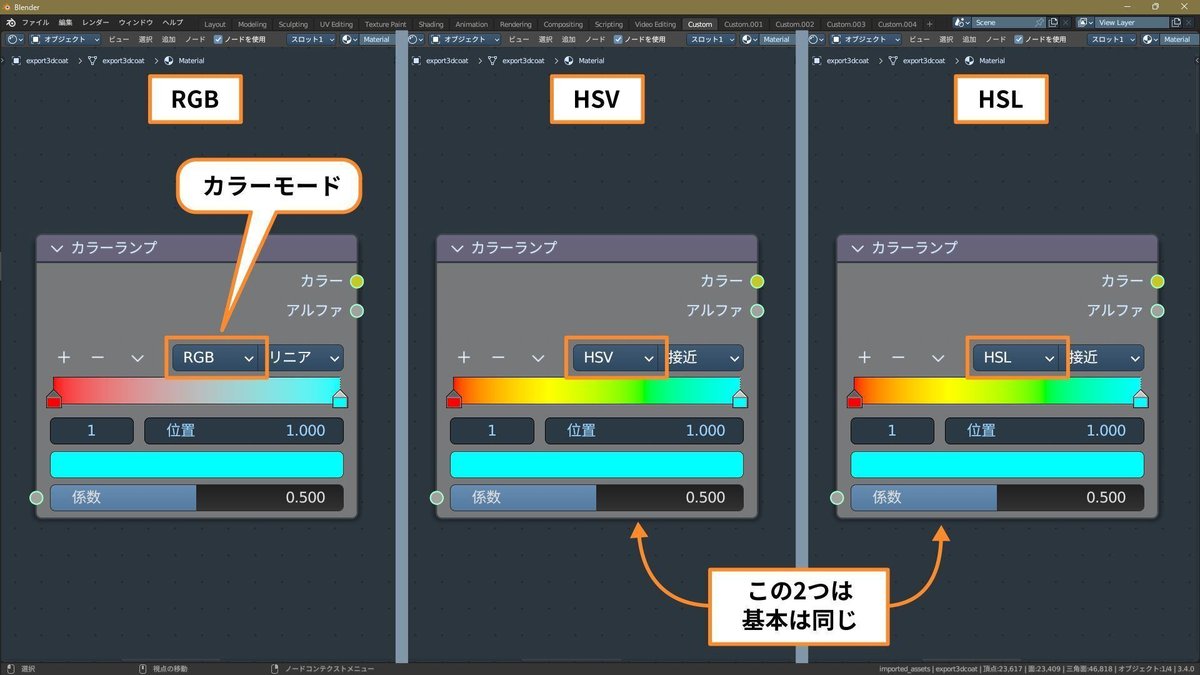
Task: Open the リニア interpolation dropdown
Action: [x=304, y=357]
